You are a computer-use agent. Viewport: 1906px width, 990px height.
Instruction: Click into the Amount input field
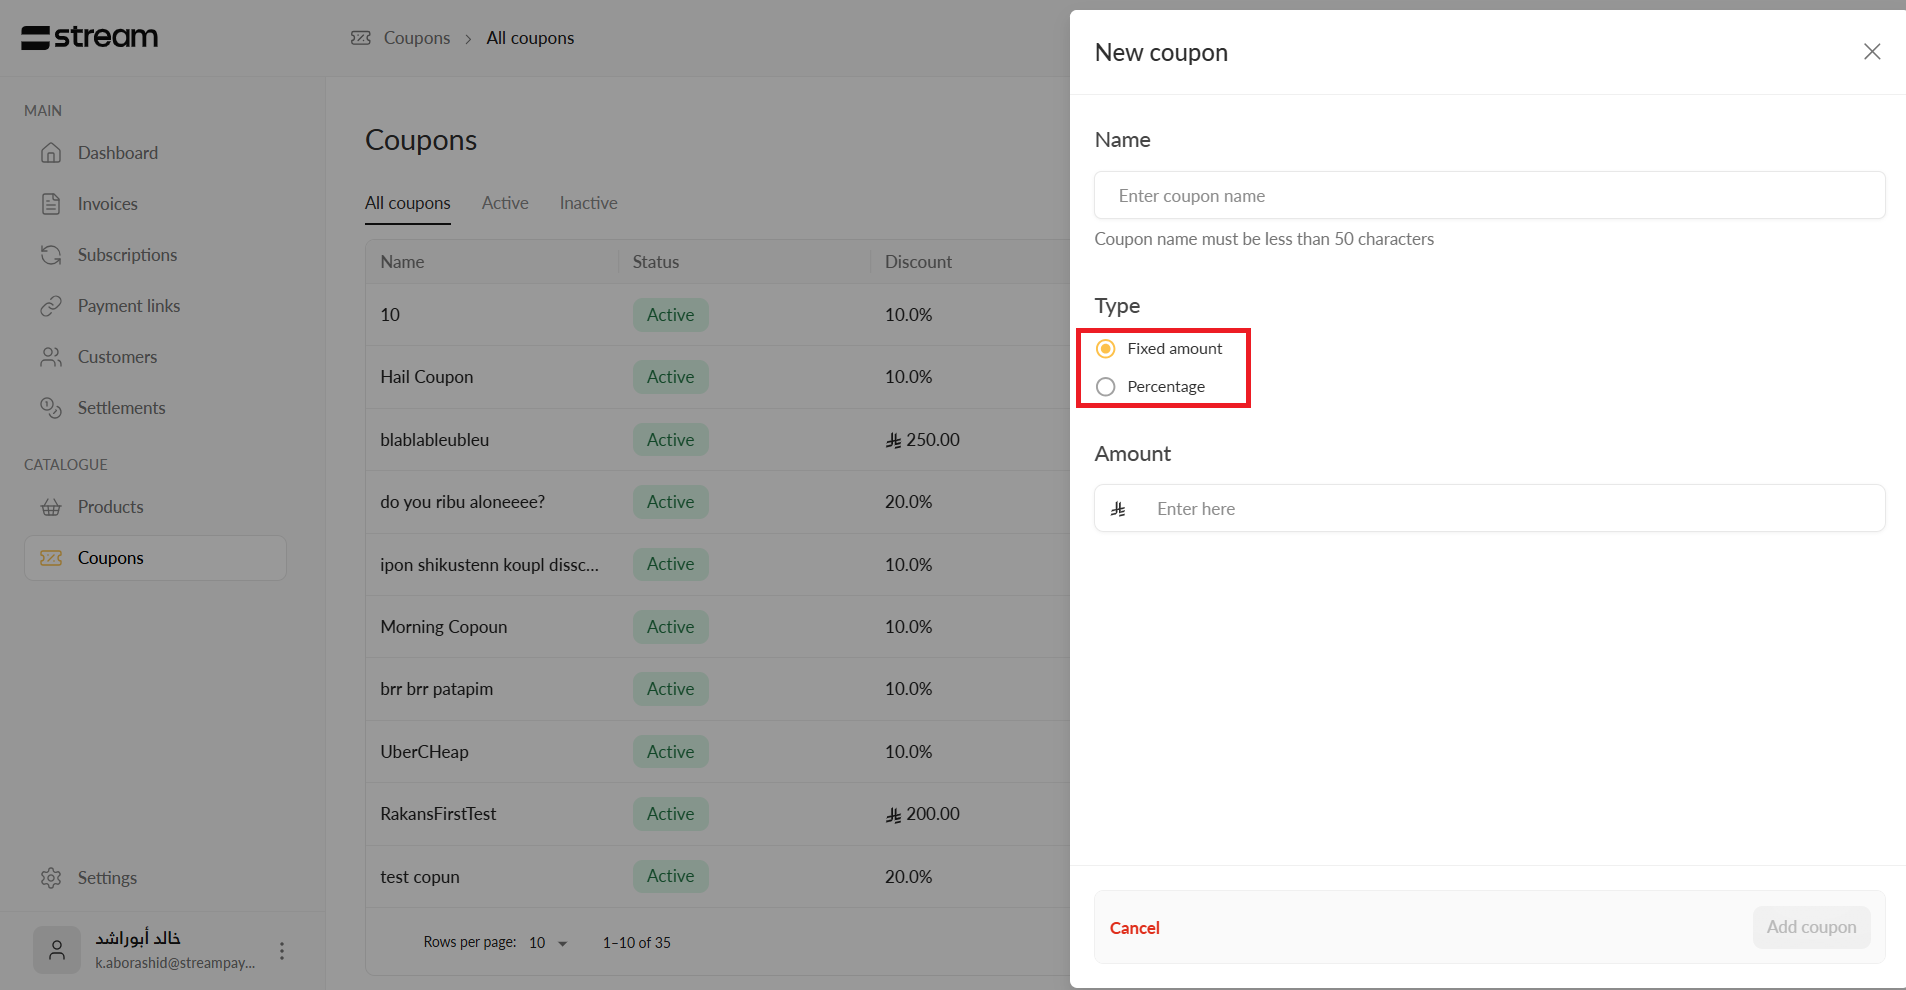pos(1510,509)
